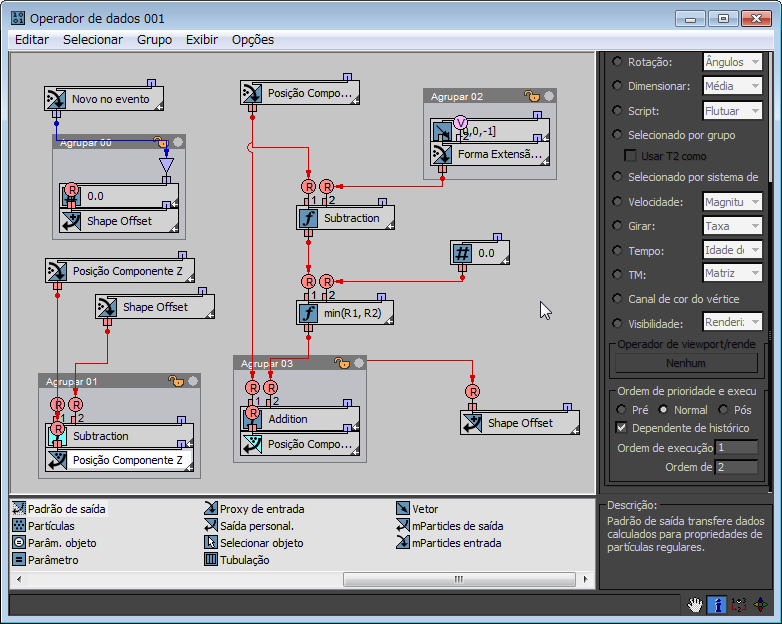Select the Parâm. objeto operator icon
Image resolution: width=782 pixels, height=624 pixels.
[18, 543]
